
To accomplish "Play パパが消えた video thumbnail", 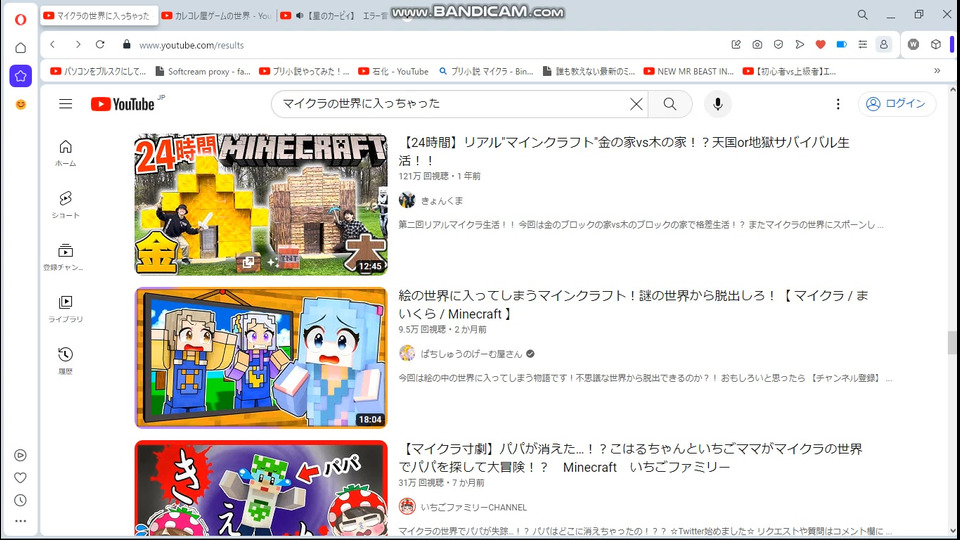I will (x=261, y=488).
